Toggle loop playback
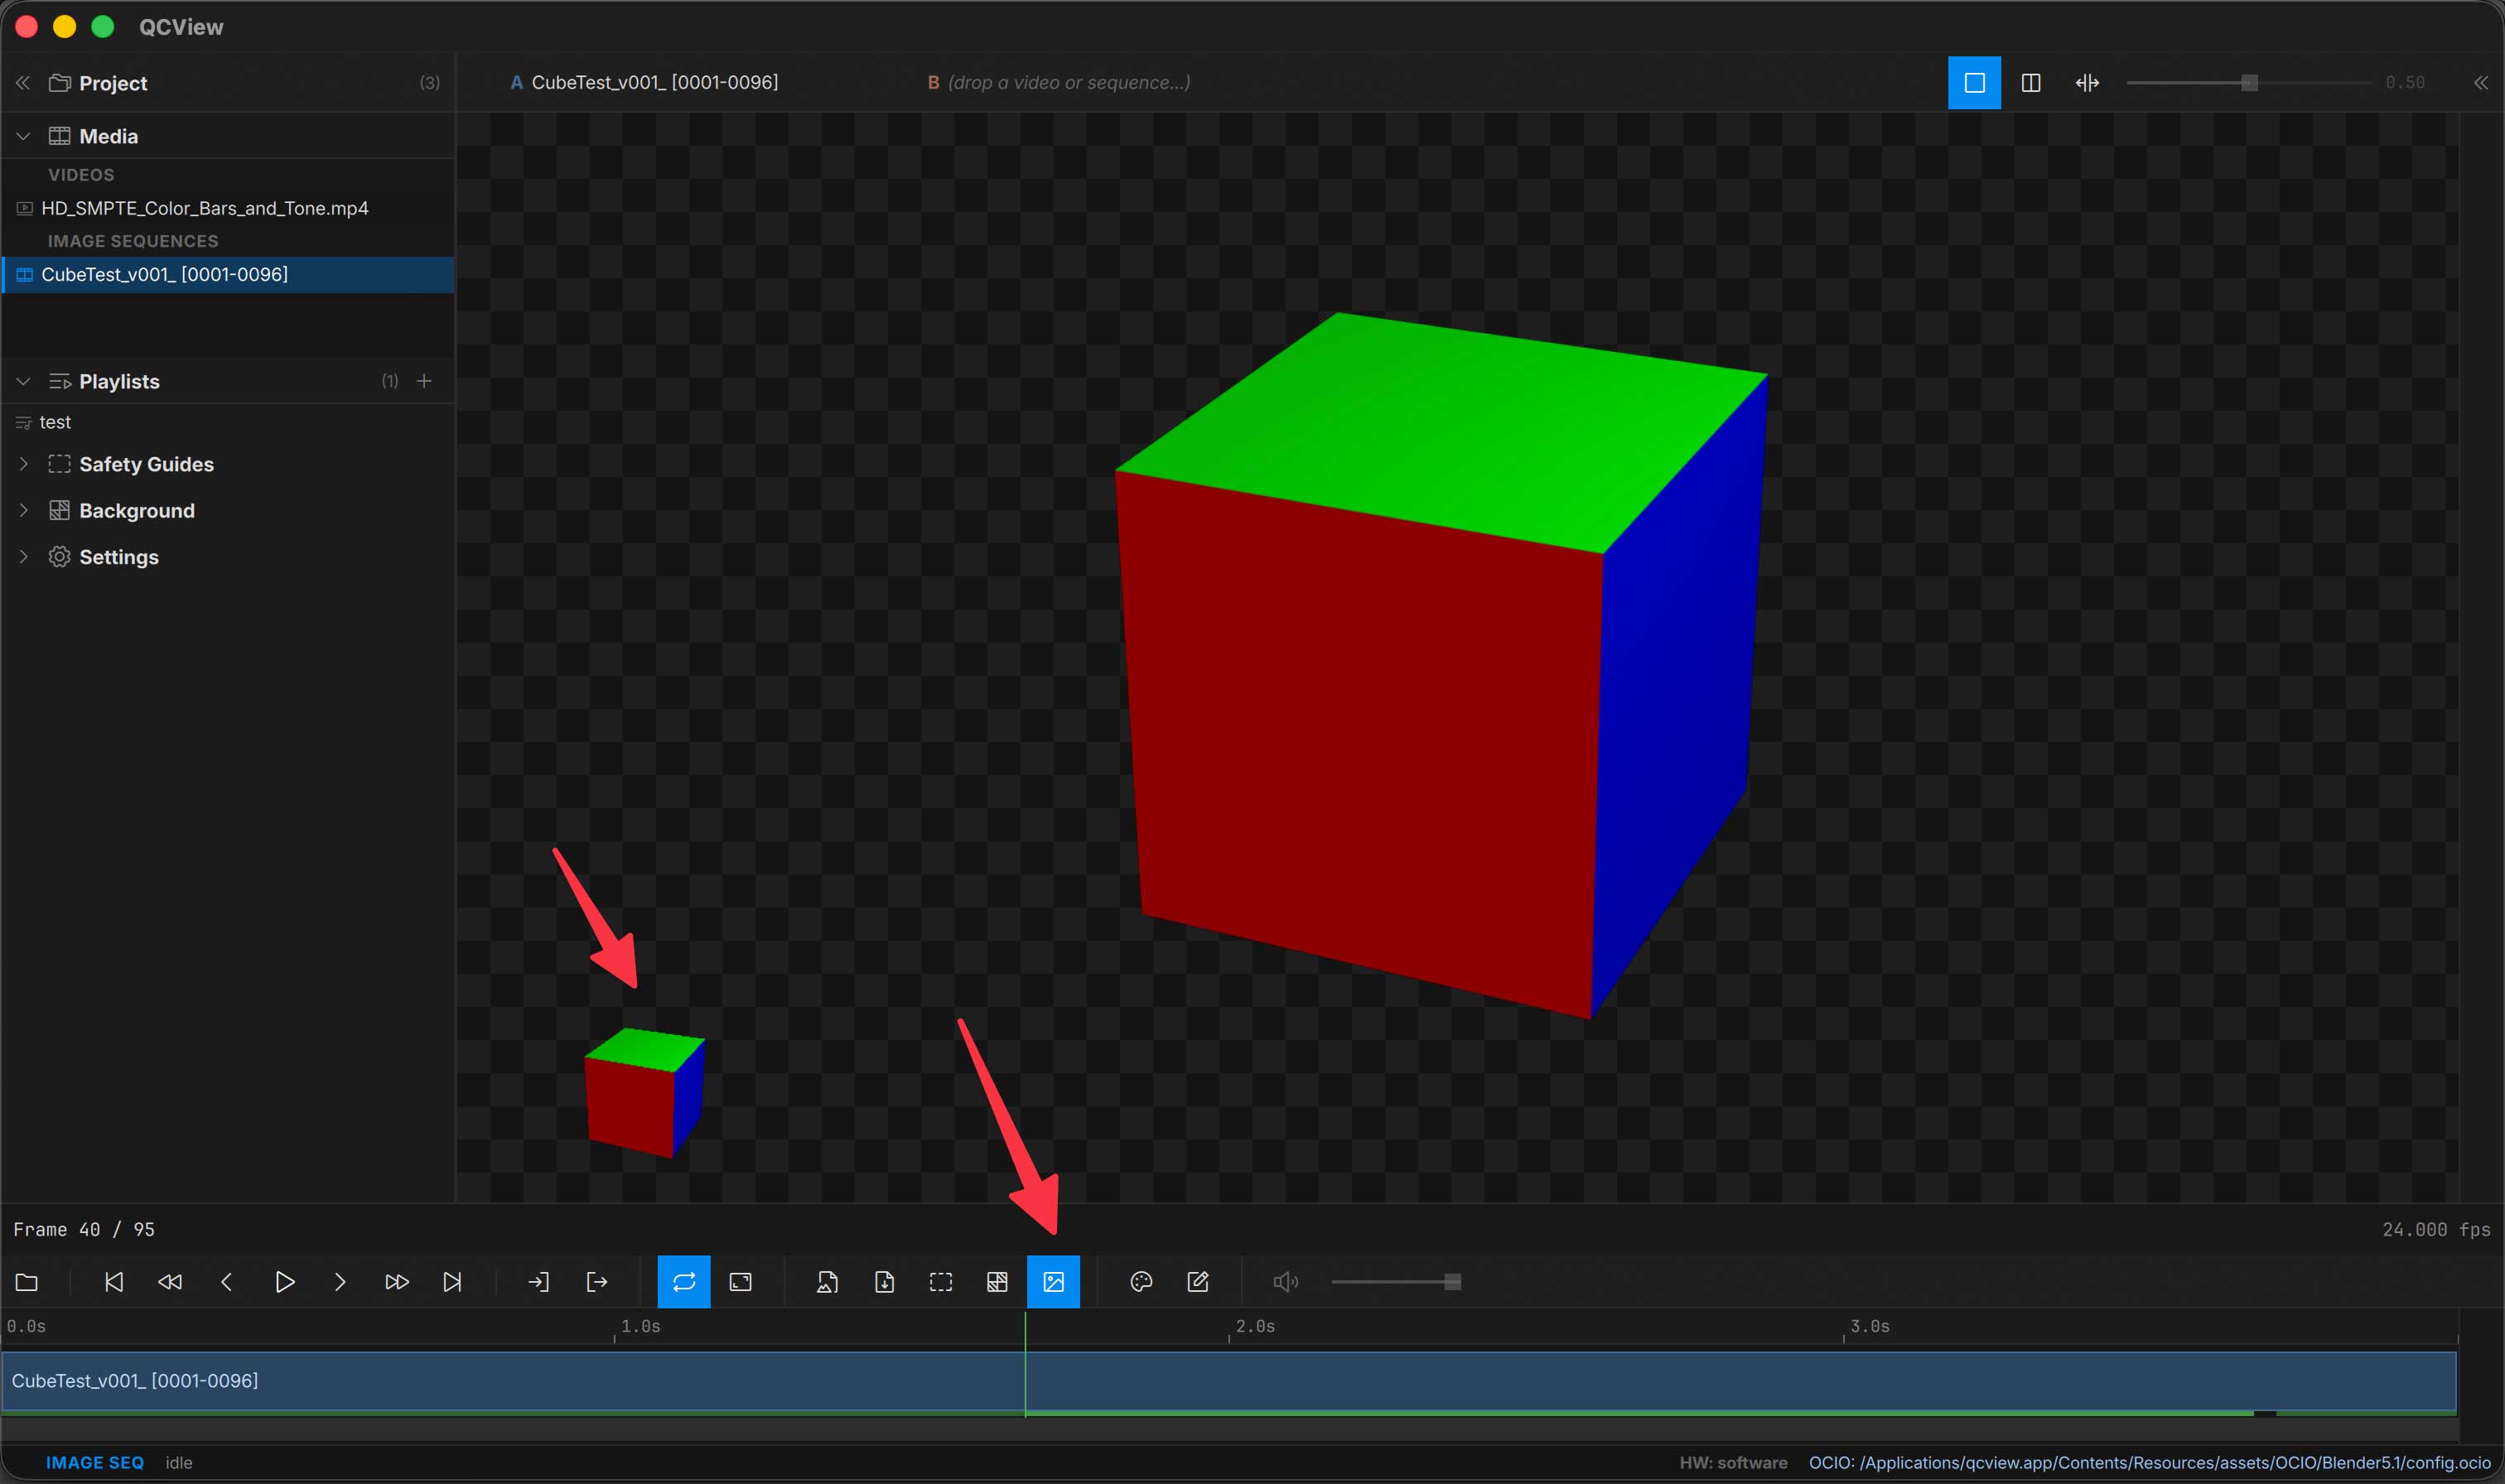The height and width of the screenshot is (1484, 2505). [684, 1282]
